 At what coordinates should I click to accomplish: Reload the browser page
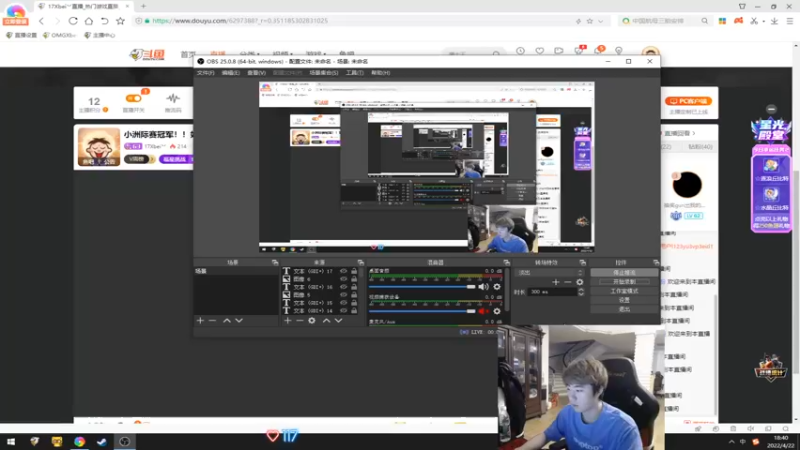tap(73, 21)
